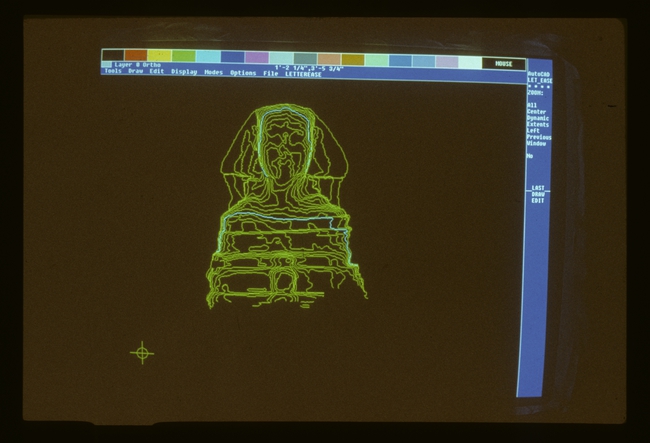Image resolution: width=650 pixels, height=443 pixels.
Task: Choose the All zoom option in the side menu
Action: [x=531, y=104]
